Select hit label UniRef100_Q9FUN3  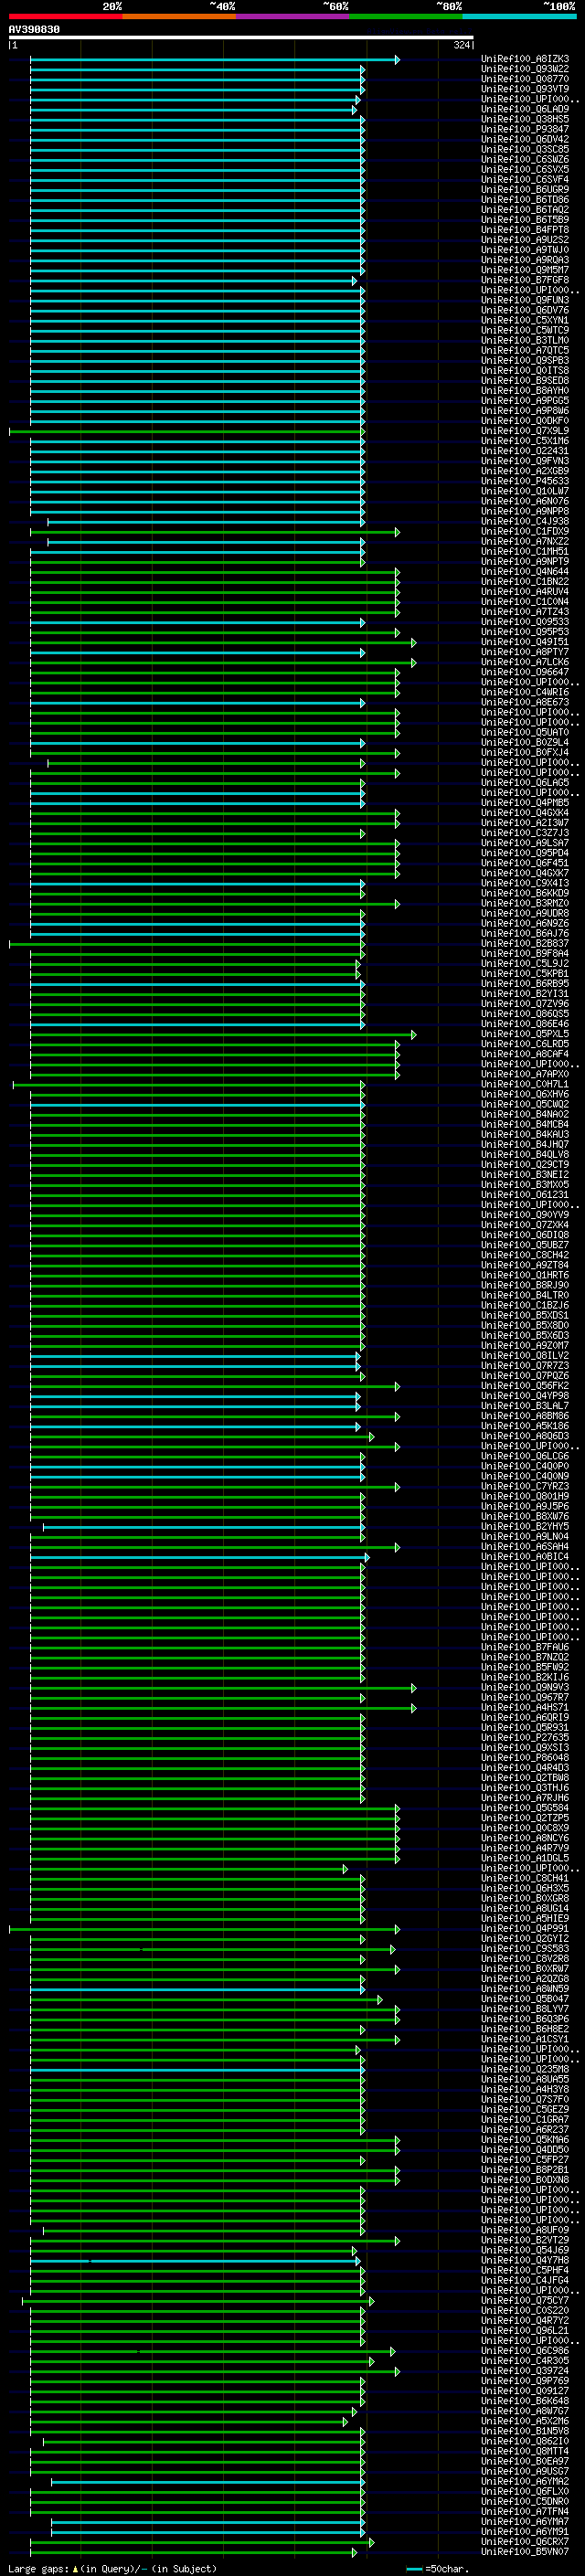click(525, 300)
